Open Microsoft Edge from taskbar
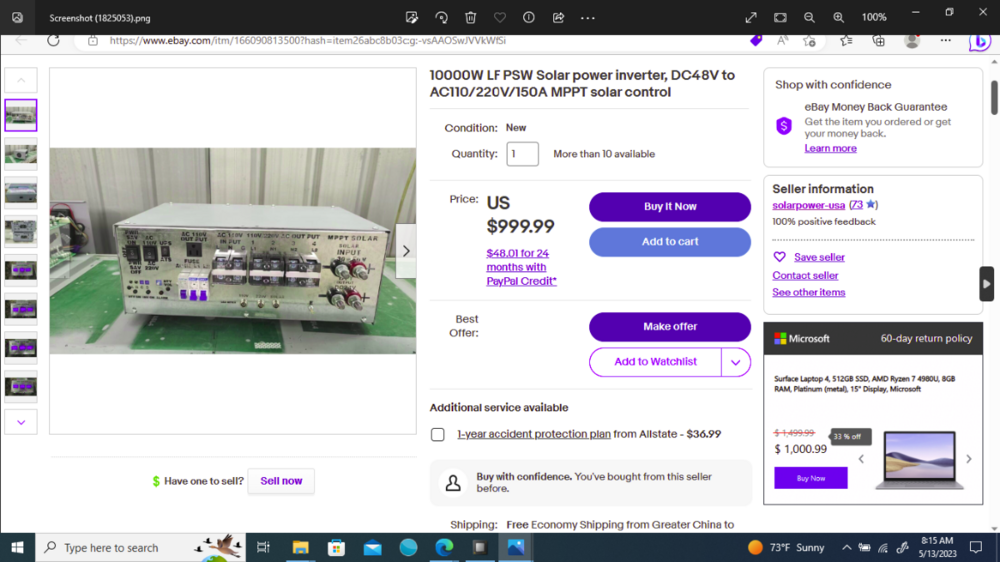1000x562 pixels. click(x=445, y=547)
